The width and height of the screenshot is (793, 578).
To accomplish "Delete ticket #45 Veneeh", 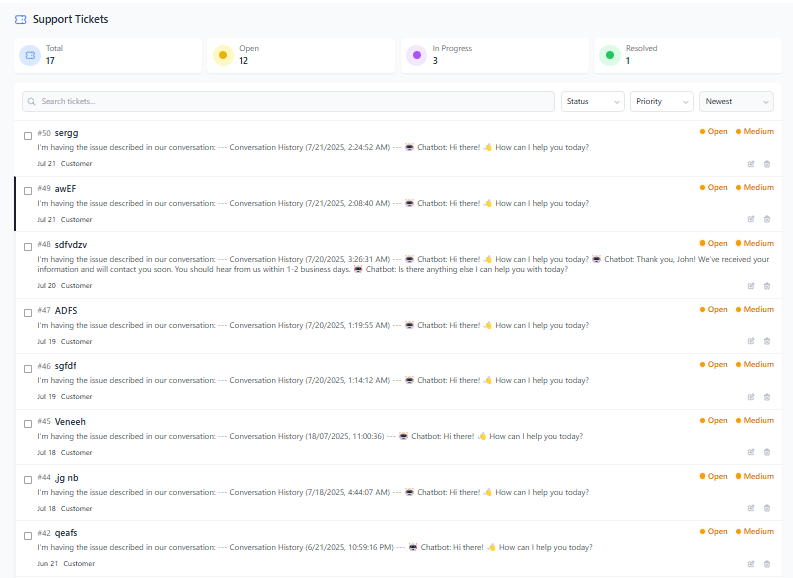I will click(767, 452).
